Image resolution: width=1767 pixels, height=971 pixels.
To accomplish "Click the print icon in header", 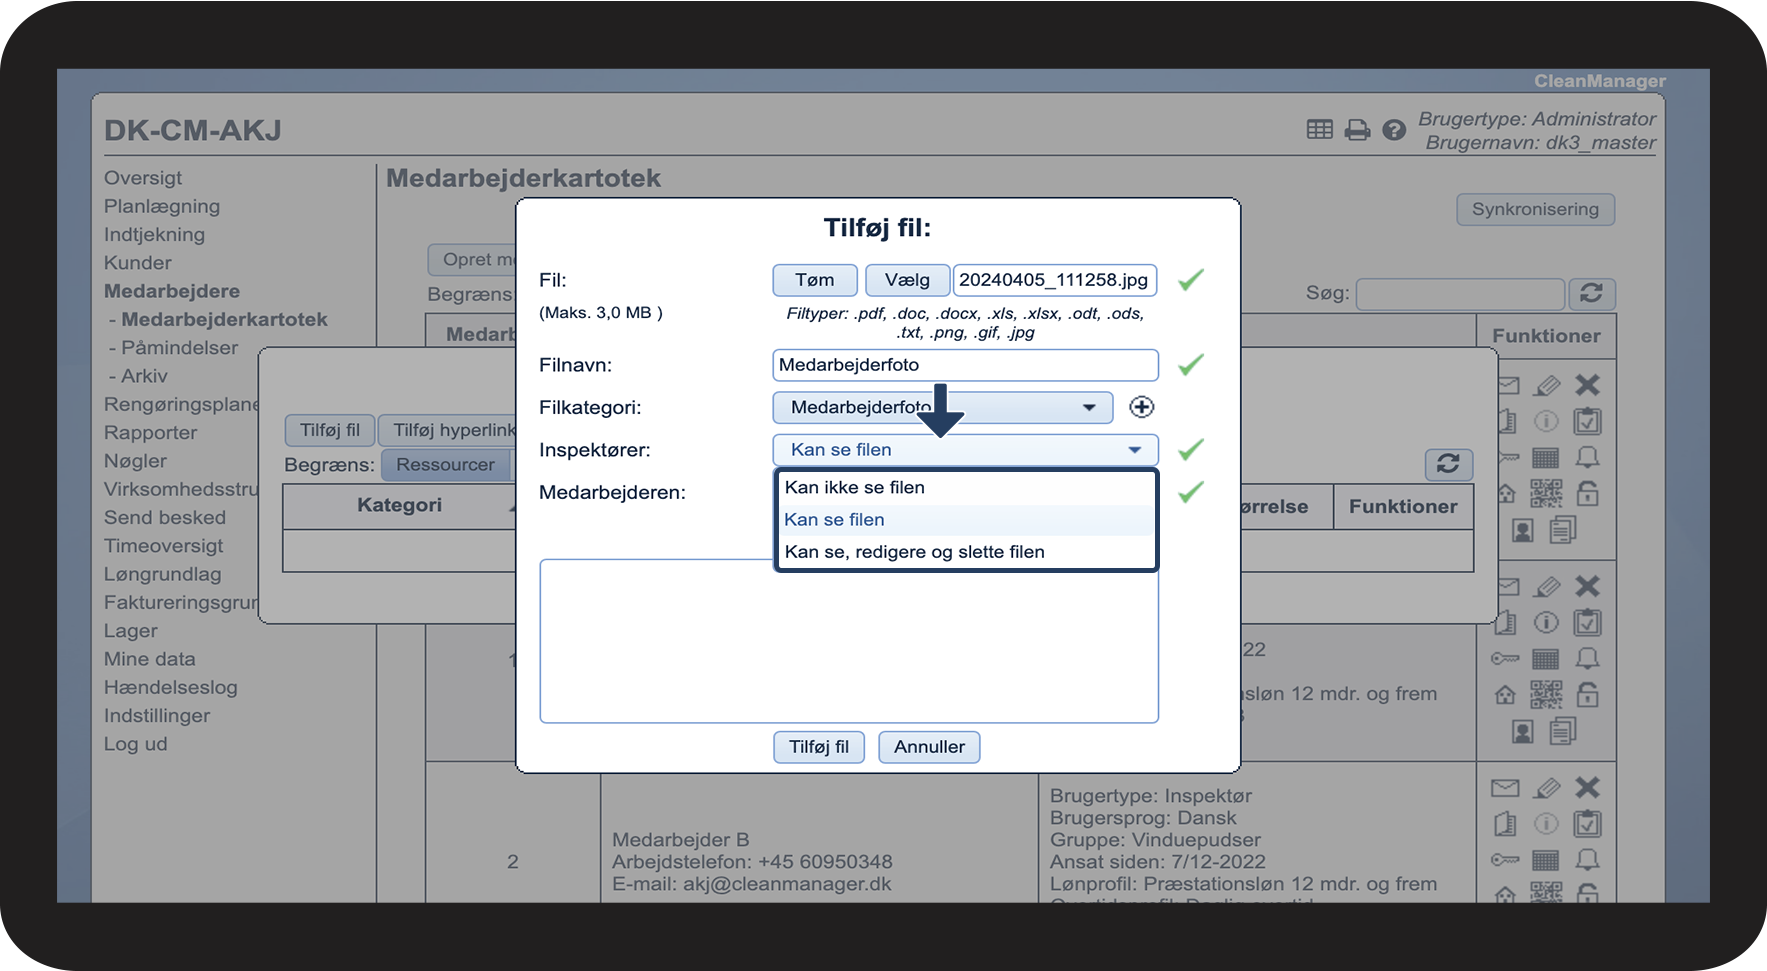I will tap(1357, 130).
